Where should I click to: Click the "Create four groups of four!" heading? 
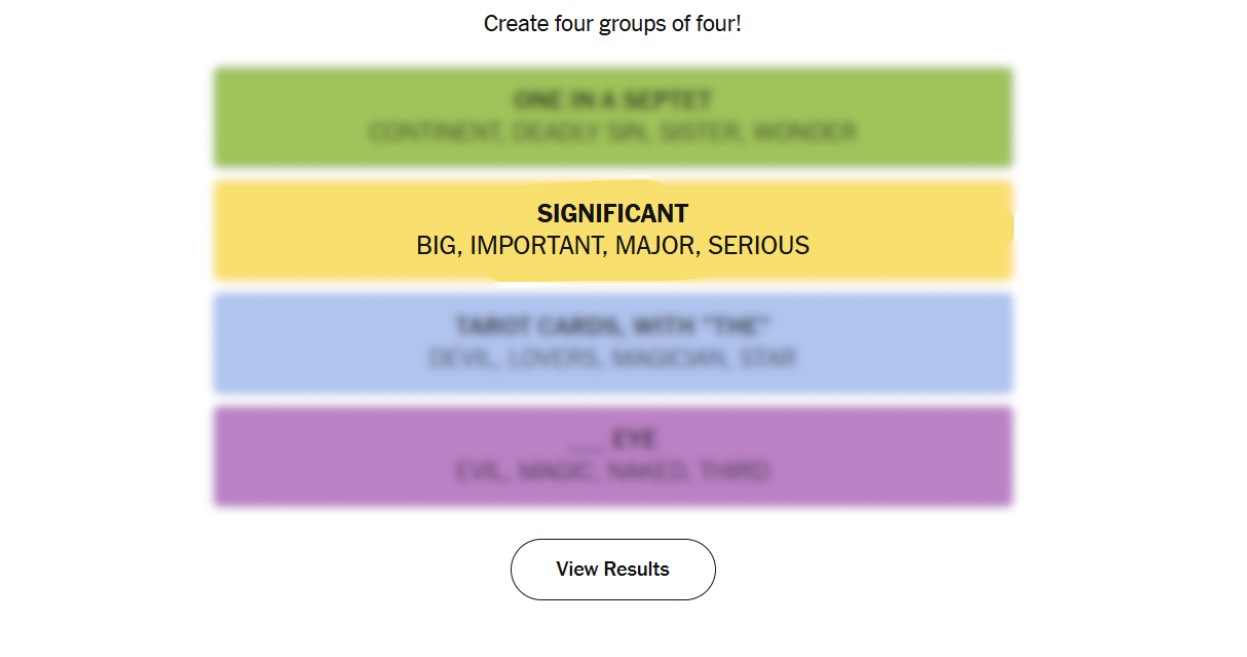point(612,23)
